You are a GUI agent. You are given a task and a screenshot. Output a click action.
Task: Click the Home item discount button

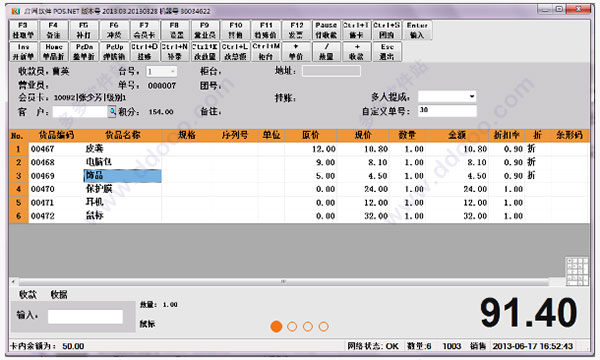click(53, 51)
